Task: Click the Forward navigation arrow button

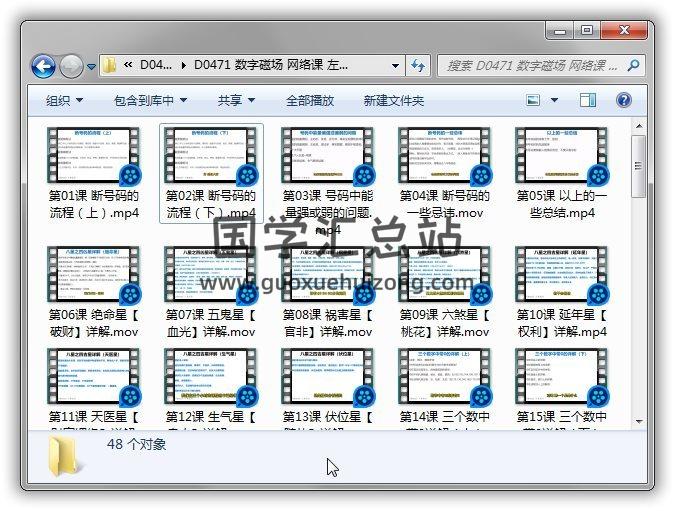Action: pos(71,66)
